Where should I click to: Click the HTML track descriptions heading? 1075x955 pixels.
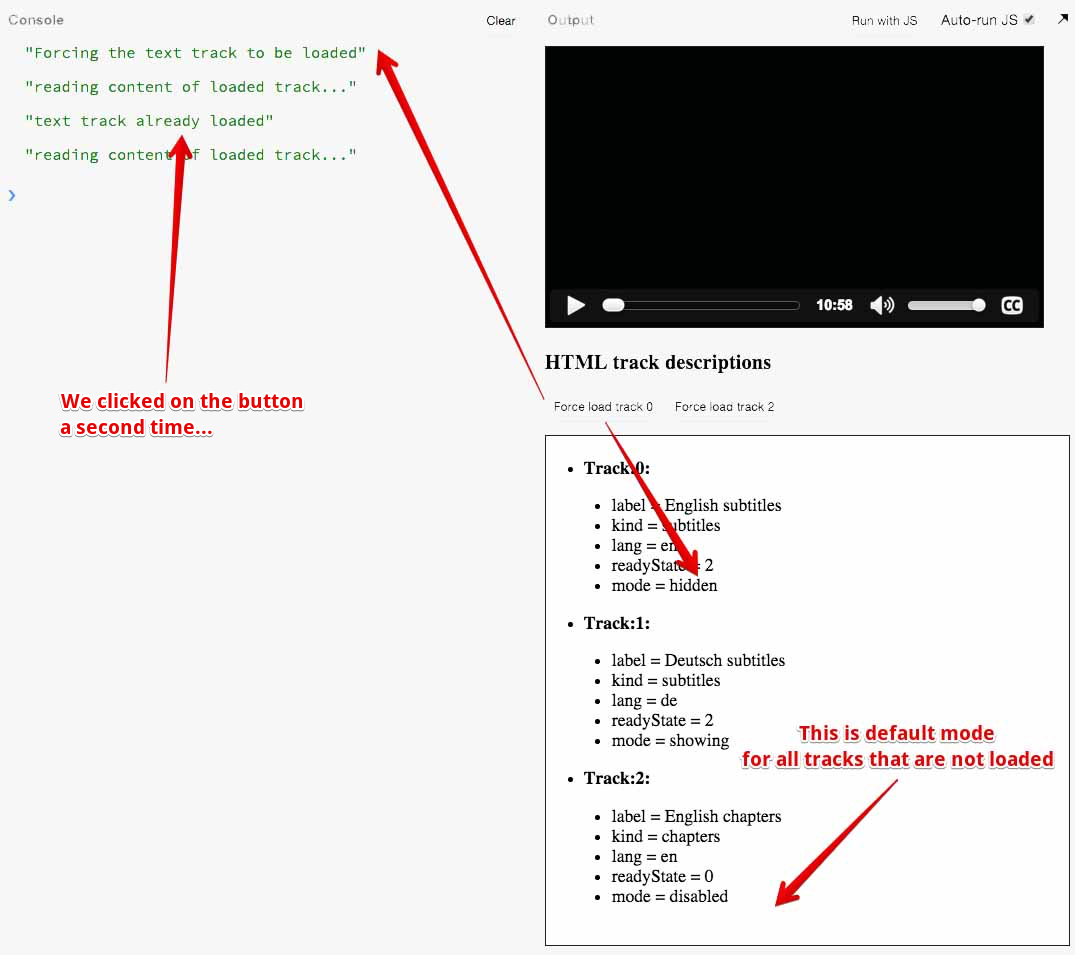pos(657,362)
